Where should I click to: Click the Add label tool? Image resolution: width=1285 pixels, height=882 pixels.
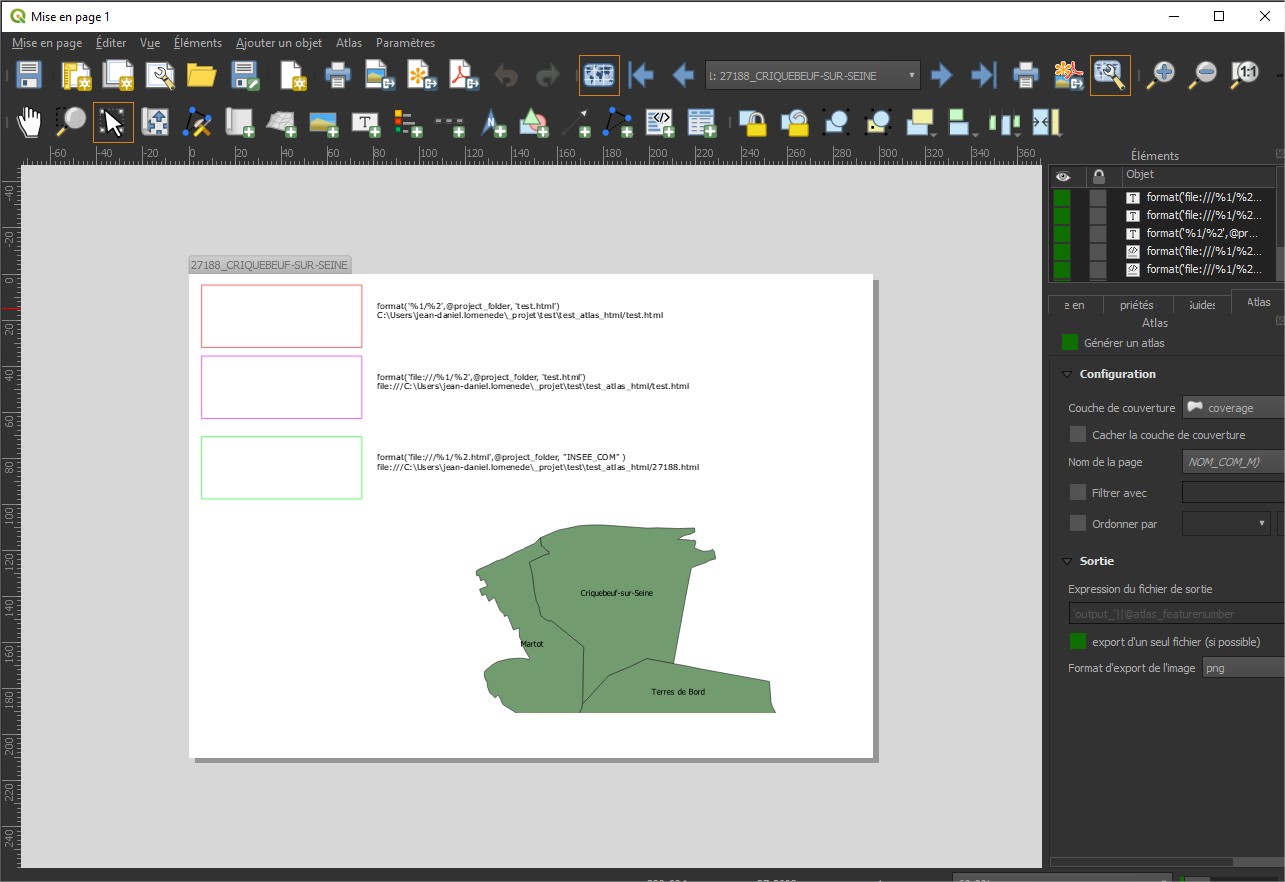click(366, 122)
